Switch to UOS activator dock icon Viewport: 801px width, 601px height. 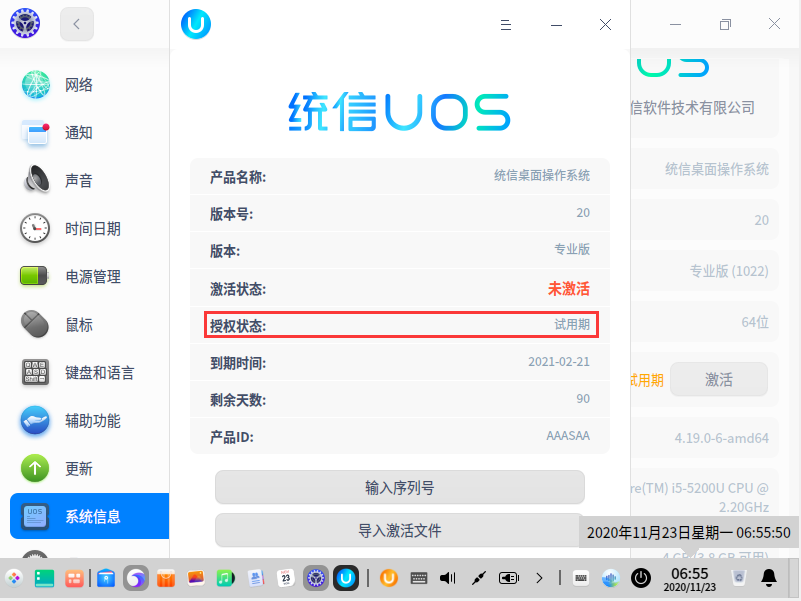click(346, 578)
